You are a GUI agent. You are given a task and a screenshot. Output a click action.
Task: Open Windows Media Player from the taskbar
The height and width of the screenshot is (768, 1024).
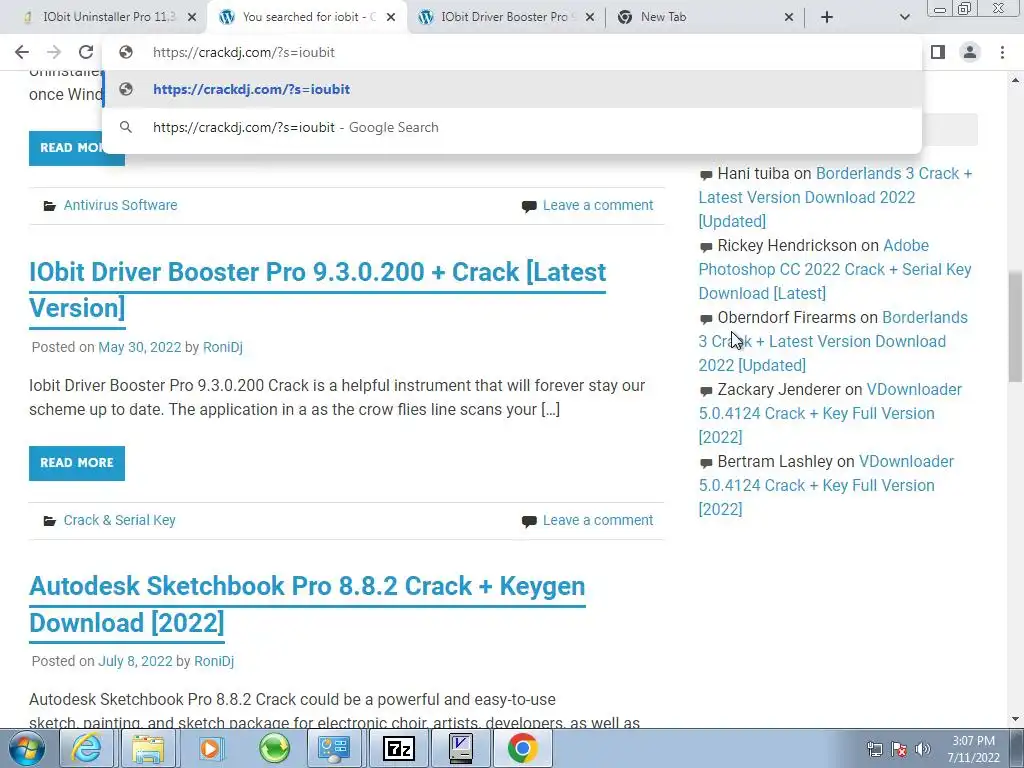pos(210,748)
